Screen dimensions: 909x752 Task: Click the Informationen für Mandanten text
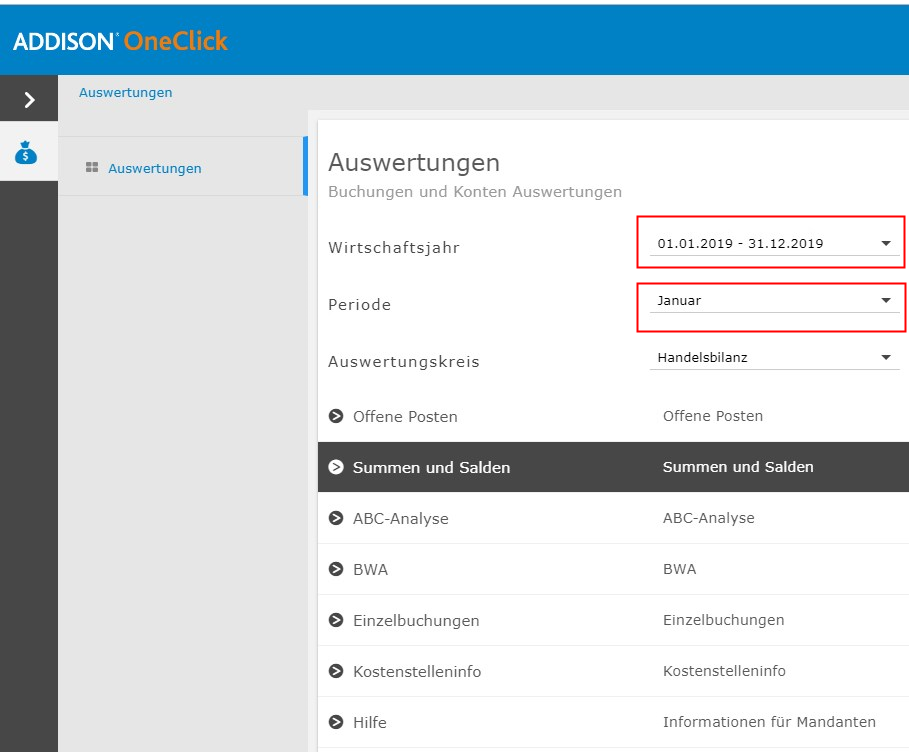pyautogui.click(x=769, y=722)
